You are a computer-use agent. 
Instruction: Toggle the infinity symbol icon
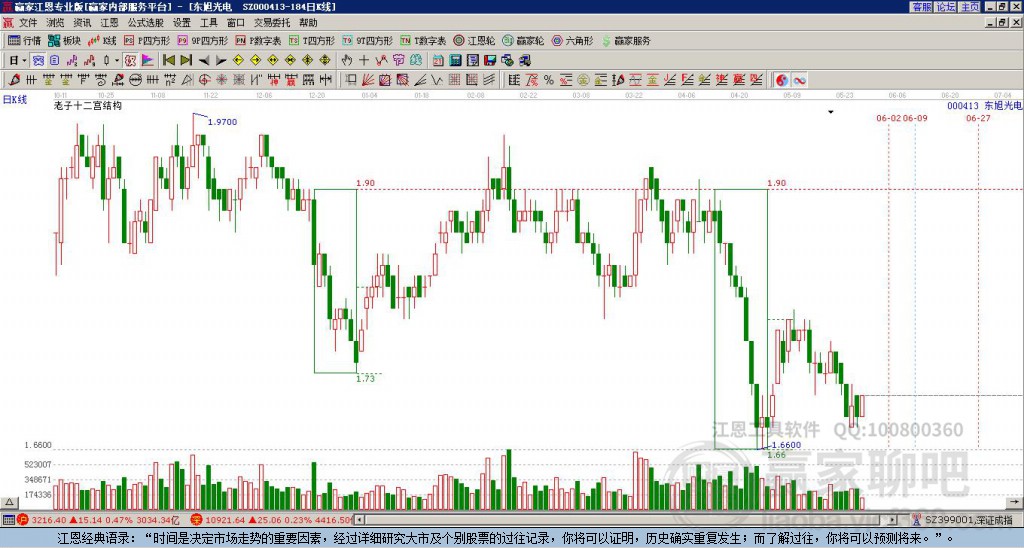(799, 80)
